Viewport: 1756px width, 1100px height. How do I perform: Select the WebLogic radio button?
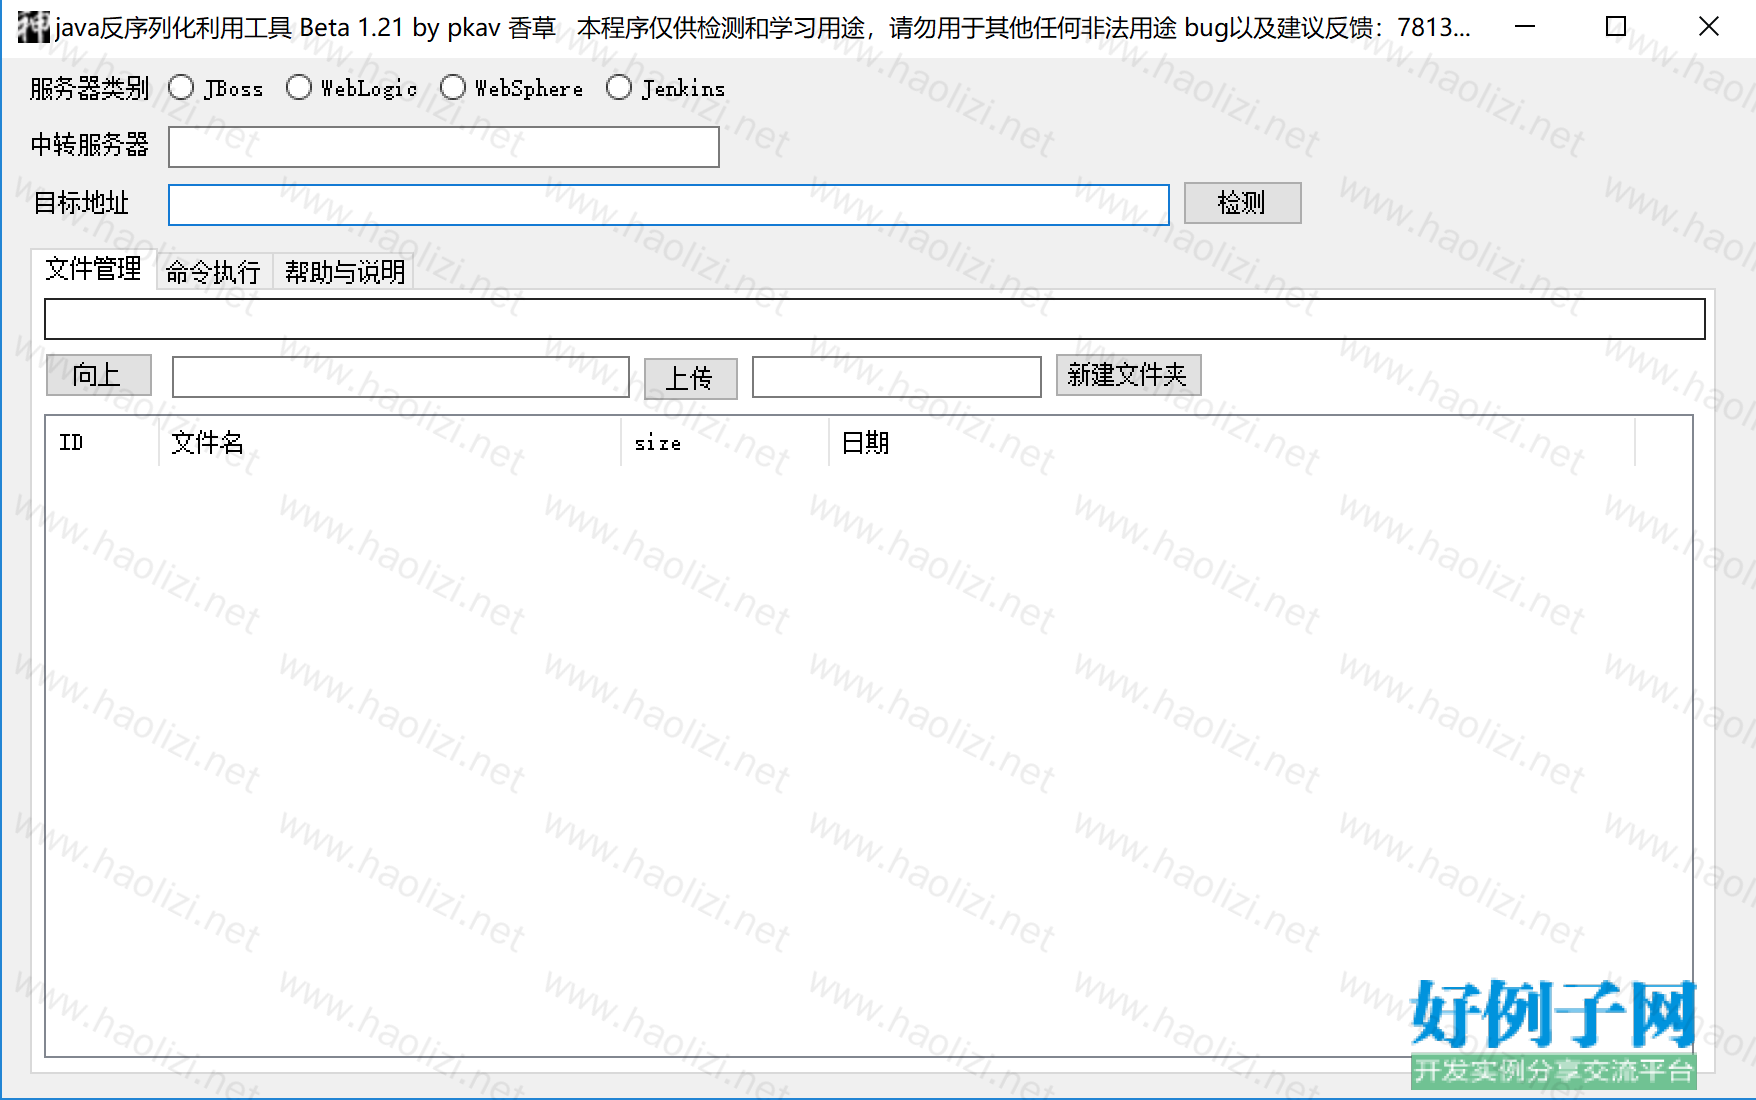tap(299, 88)
